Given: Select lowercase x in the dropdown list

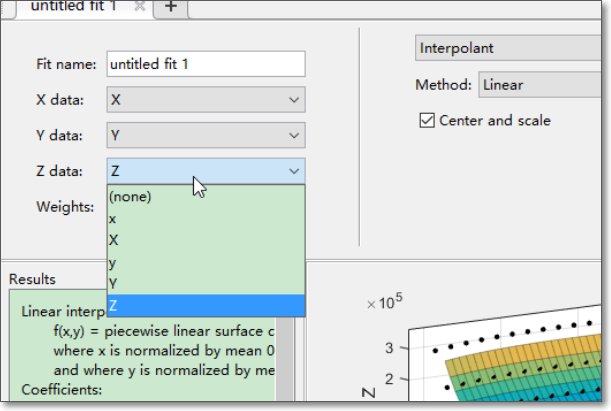Looking at the screenshot, I should pyautogui.click(x=113, y=218).
